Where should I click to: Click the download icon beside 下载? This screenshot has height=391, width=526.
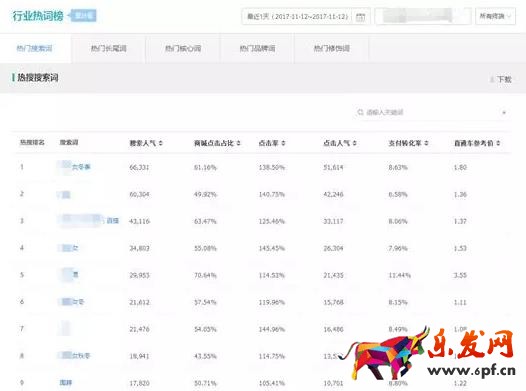point(492,79)
